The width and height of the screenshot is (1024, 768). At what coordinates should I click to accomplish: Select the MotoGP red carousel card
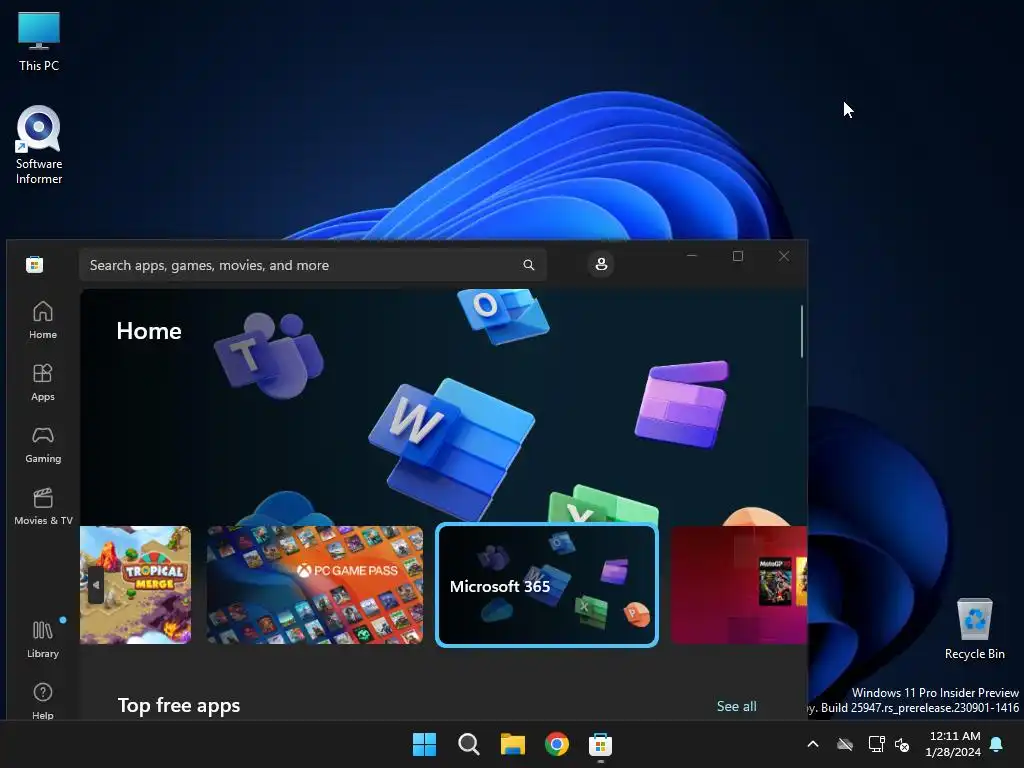tap(739, 585)
